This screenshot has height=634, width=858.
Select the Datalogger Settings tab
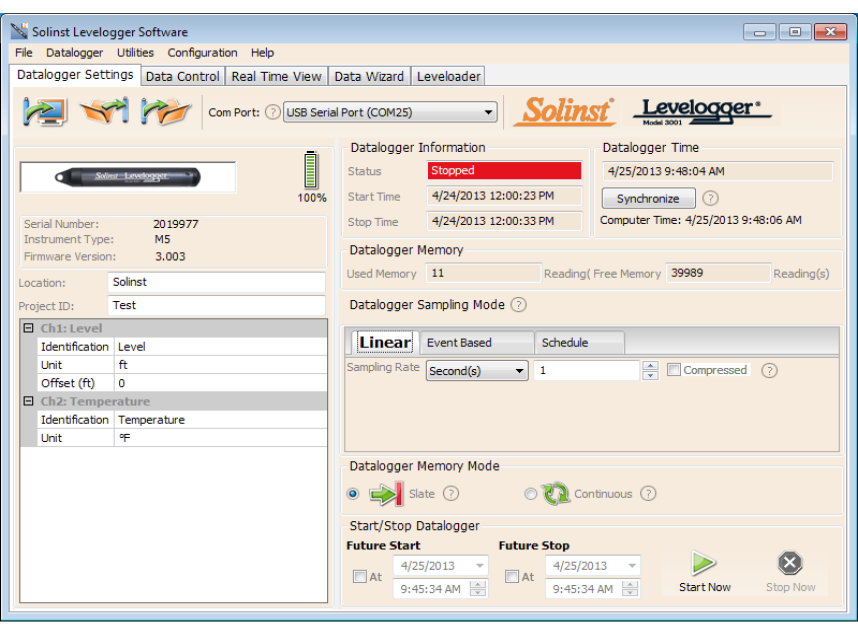click(x=75, y=74)
